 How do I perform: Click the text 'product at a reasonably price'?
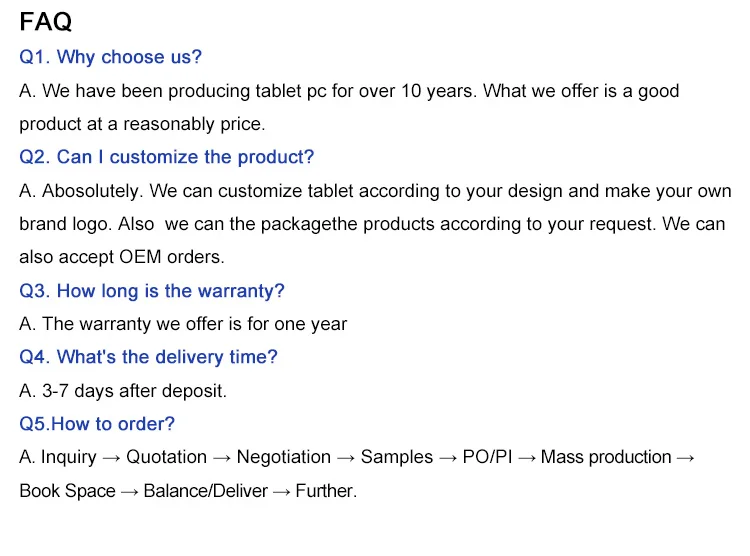coord(142,124)
